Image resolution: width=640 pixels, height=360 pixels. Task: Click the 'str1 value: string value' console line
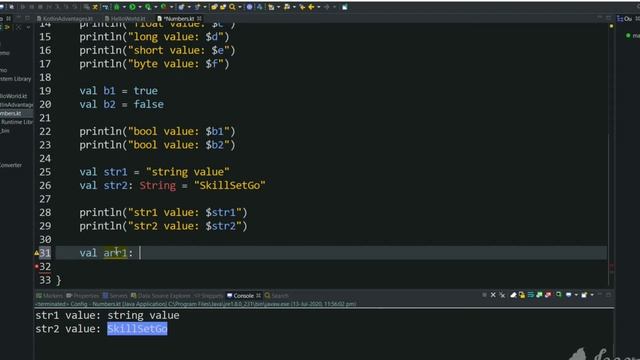(x=107, y=316)
